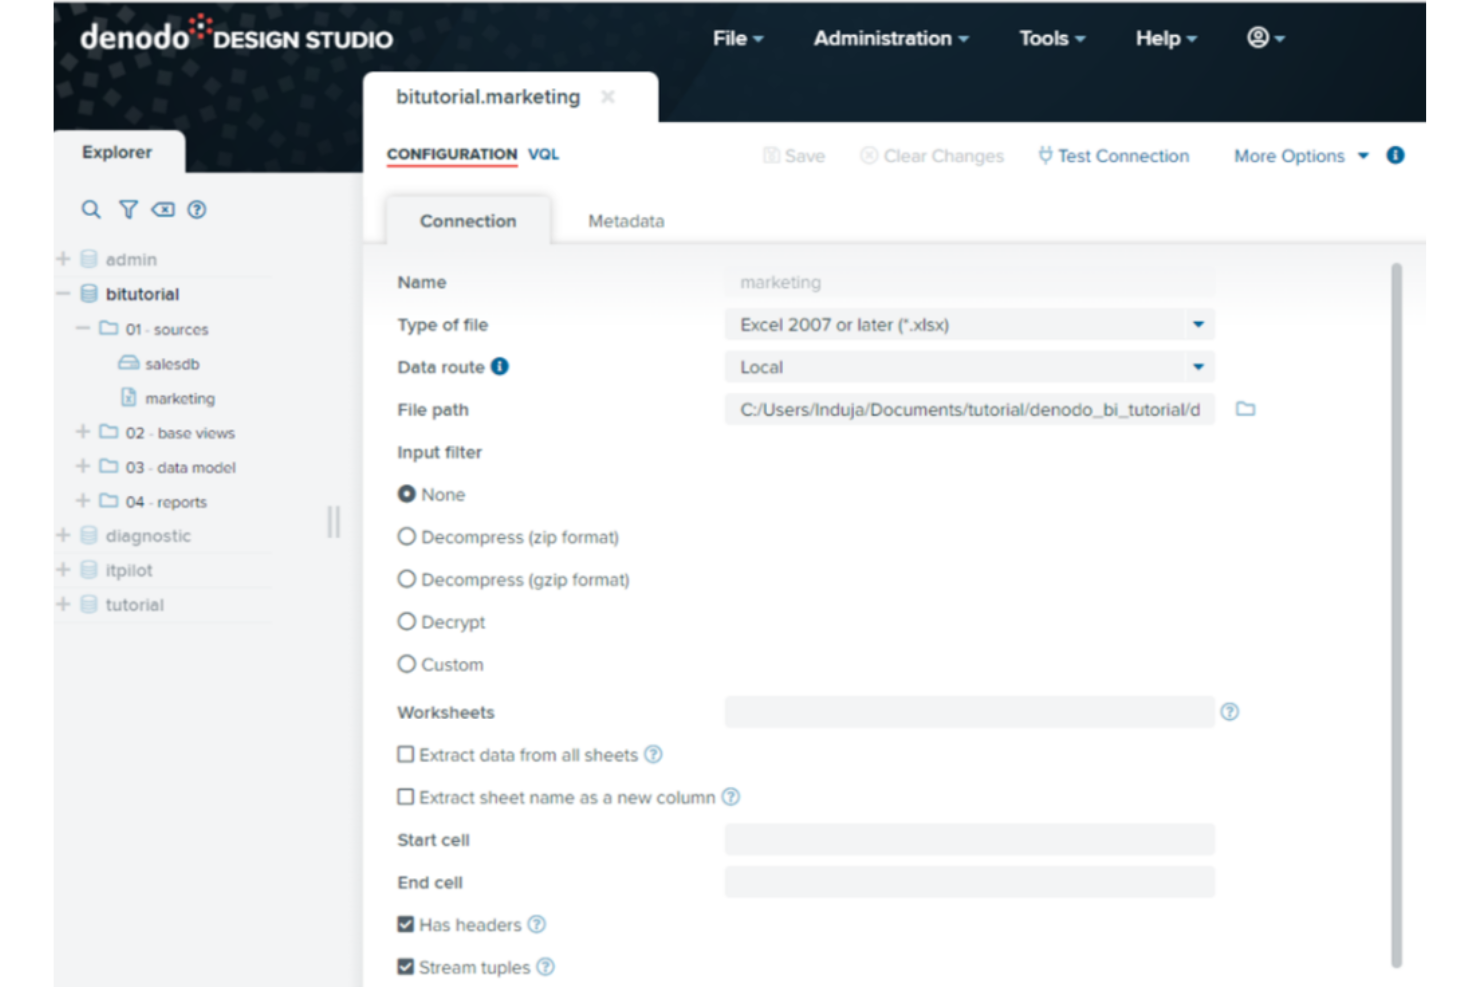Click the diagnostic database icon
Viewport: 1480px width, 987px height.
(89, 535)
